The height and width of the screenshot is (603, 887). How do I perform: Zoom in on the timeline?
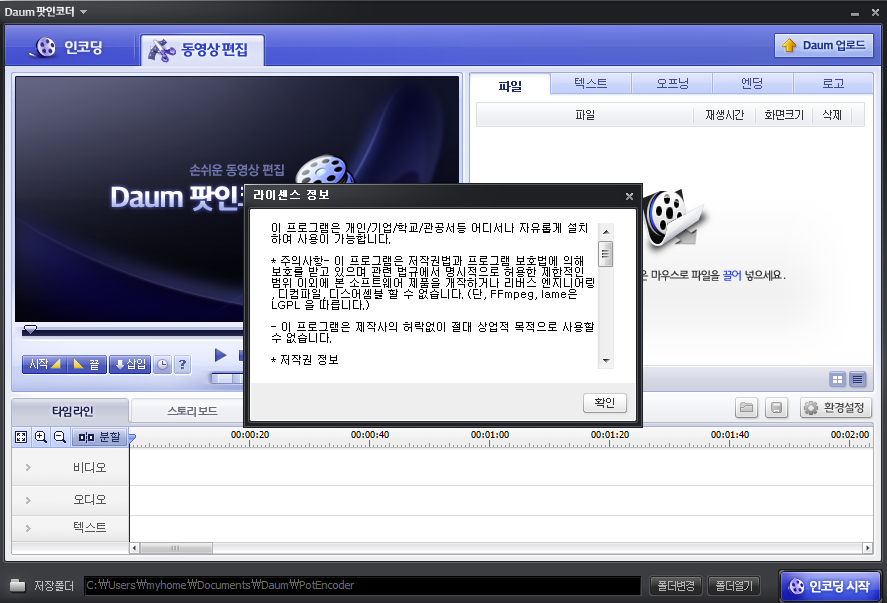tap(41, 437)
